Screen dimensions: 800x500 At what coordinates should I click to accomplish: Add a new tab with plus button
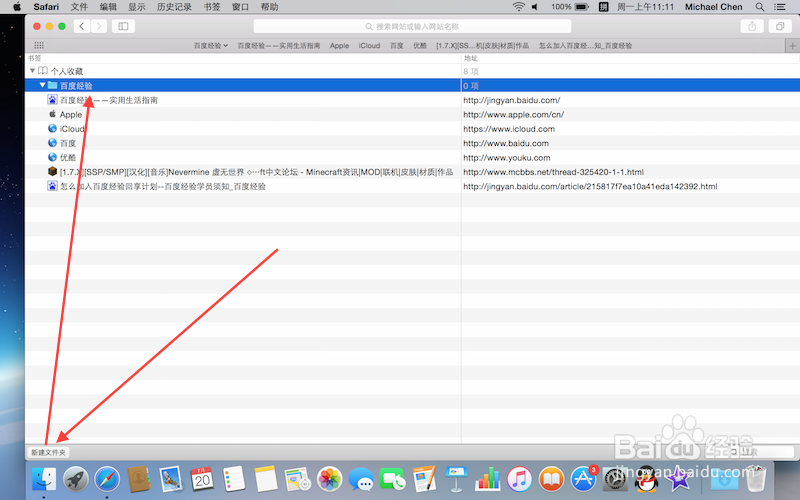coord(792,45)
